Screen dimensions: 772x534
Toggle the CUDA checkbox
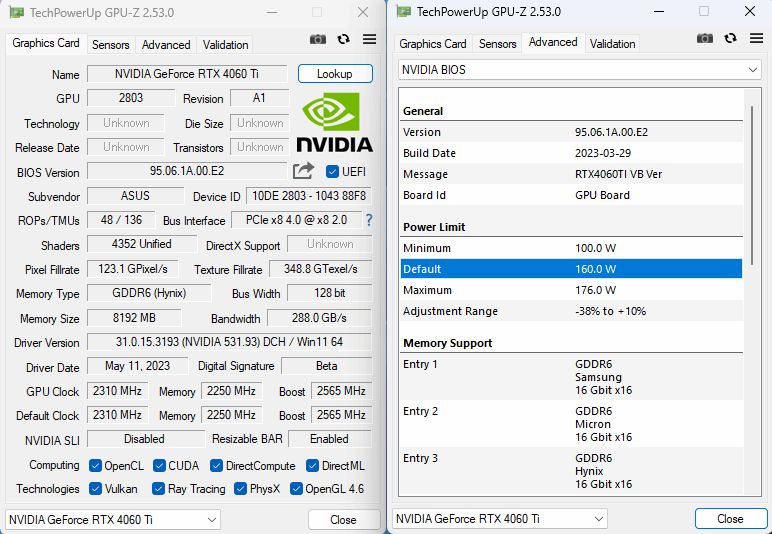(x=159, y=465)
